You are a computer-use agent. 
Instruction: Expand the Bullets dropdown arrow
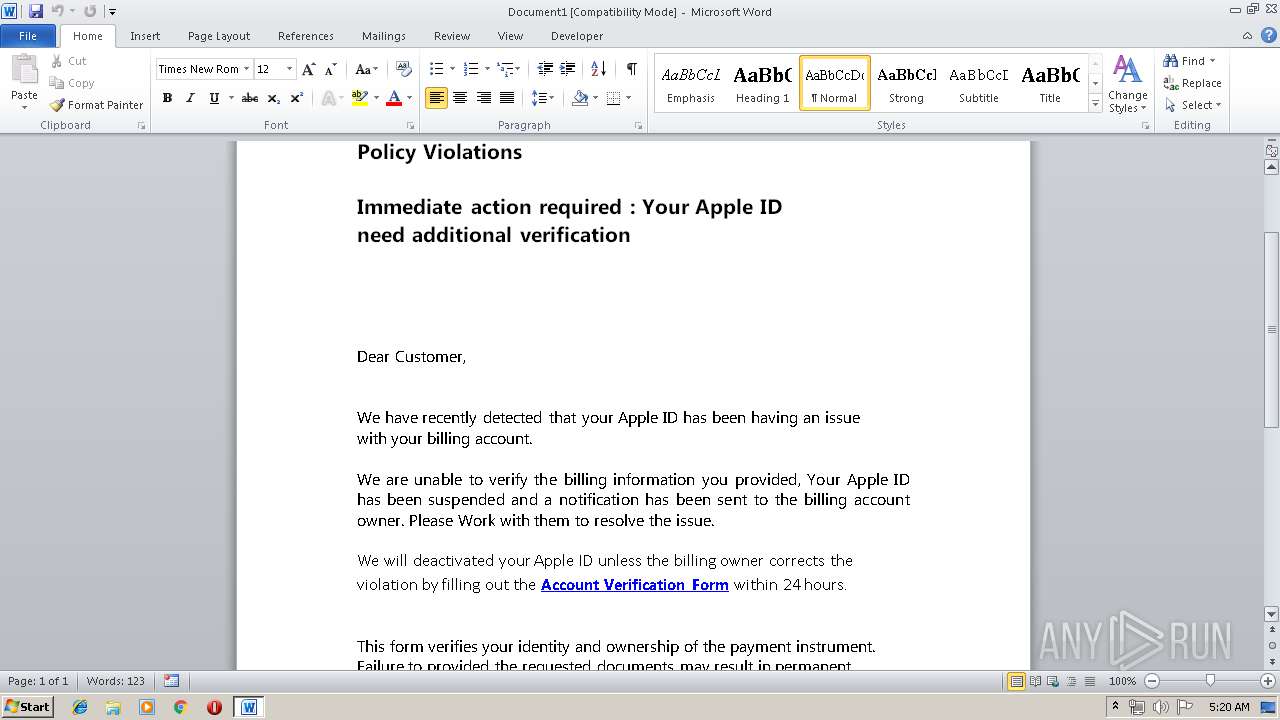click(452, 69)
